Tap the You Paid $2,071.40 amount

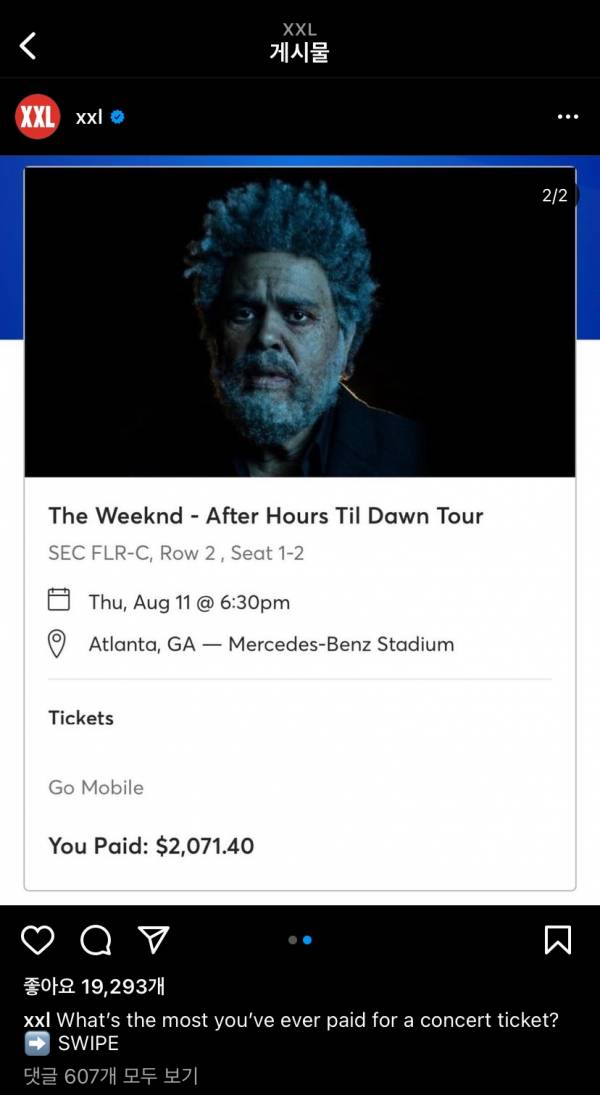151,846
